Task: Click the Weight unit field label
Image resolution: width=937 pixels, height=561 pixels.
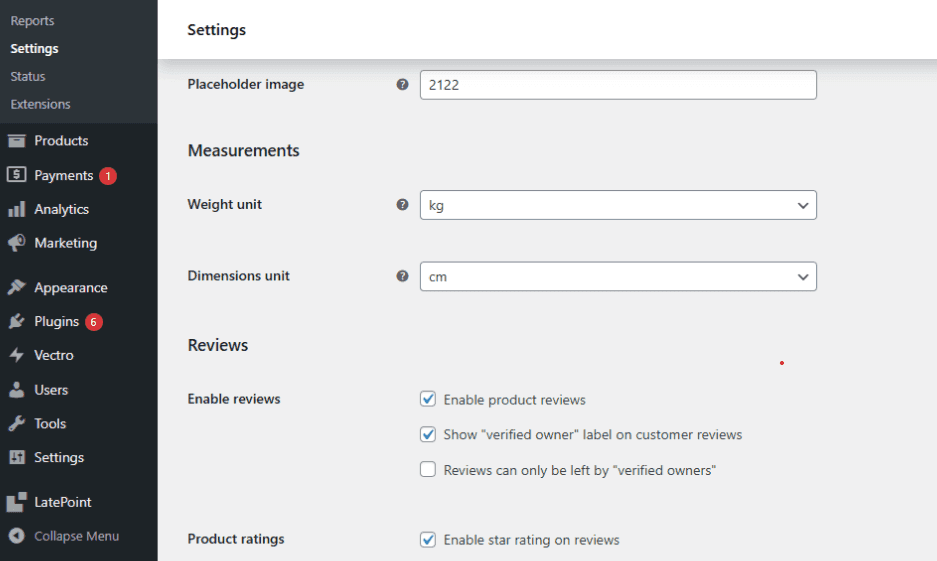Action: tap(225, 204)
